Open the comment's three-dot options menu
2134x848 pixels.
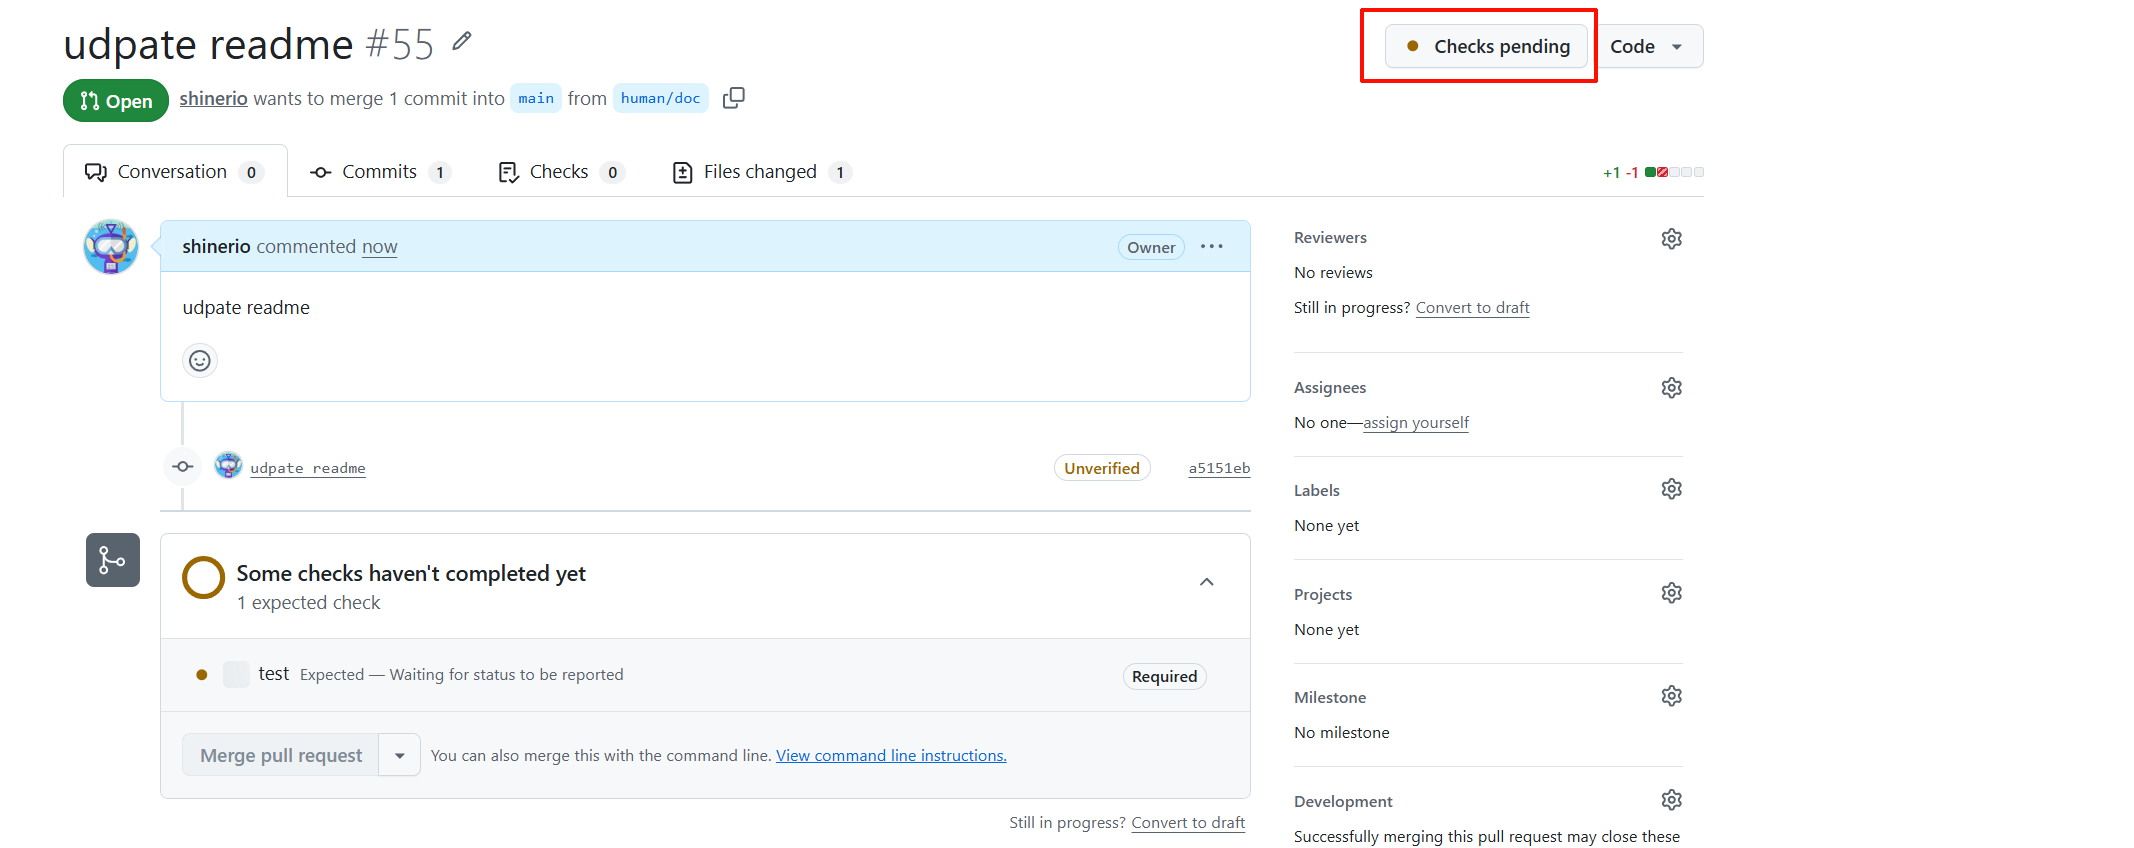(x=1211, y=247)
